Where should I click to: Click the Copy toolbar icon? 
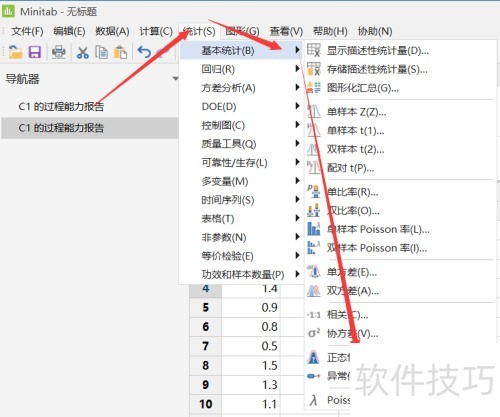[x=101, y=52]
